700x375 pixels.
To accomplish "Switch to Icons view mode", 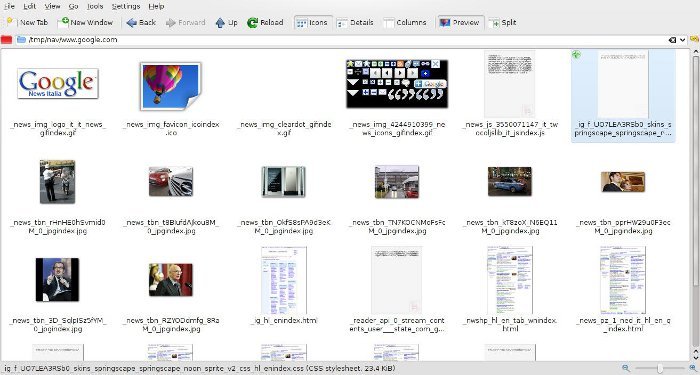I will [x=312, y=22].
